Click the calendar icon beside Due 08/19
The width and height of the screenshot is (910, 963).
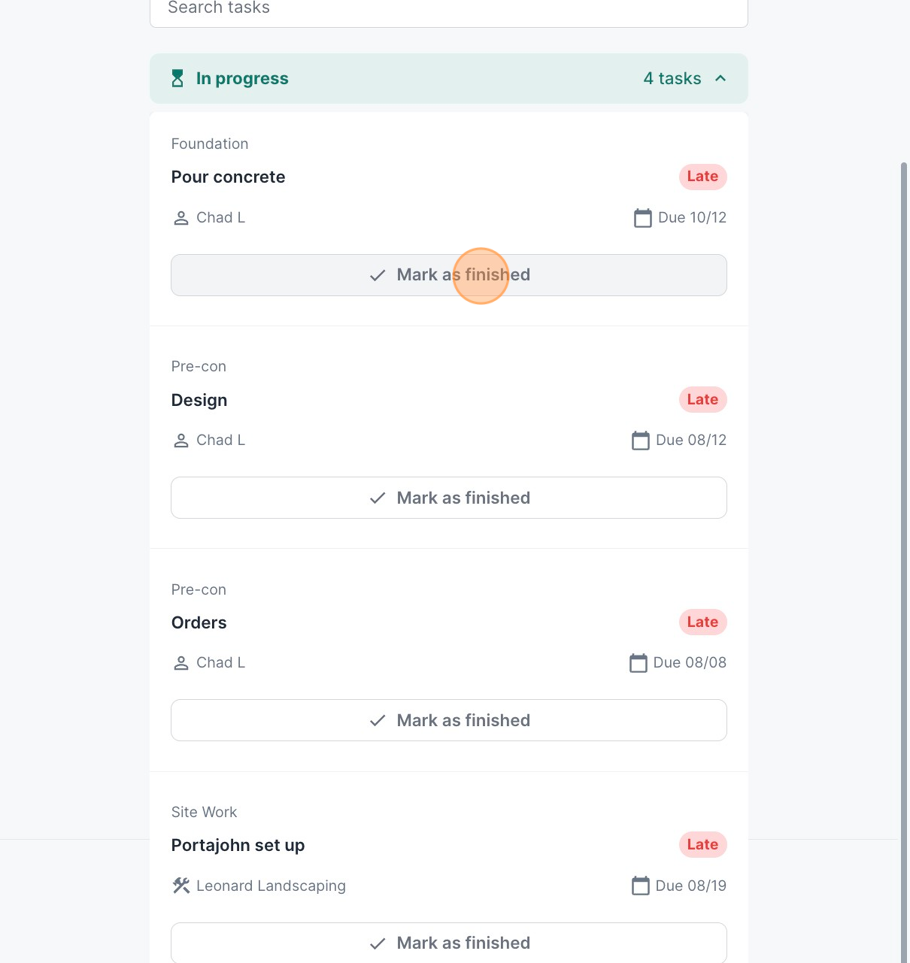coord(640,886)
